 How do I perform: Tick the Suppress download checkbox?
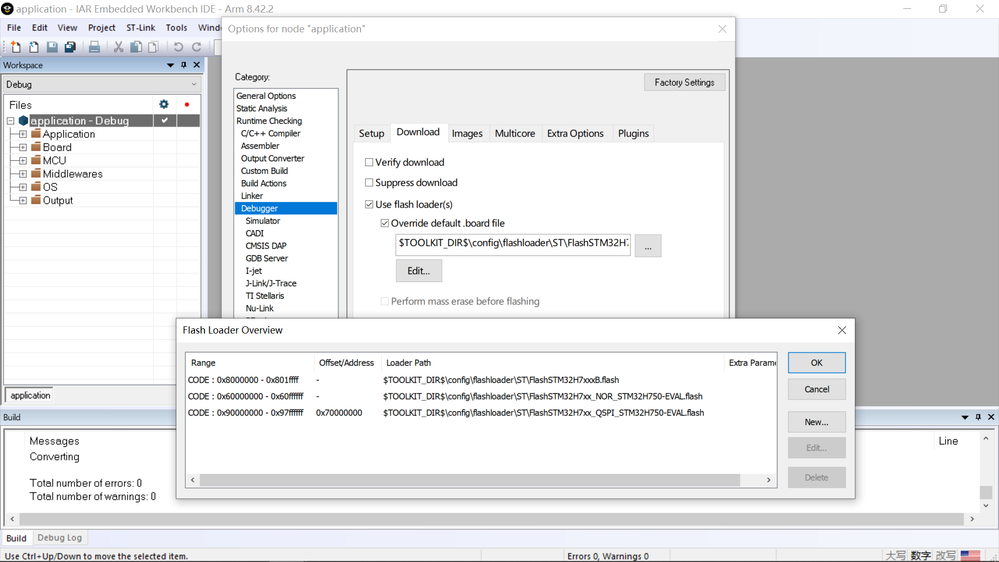pyautogui.click(x=369, y=183)
